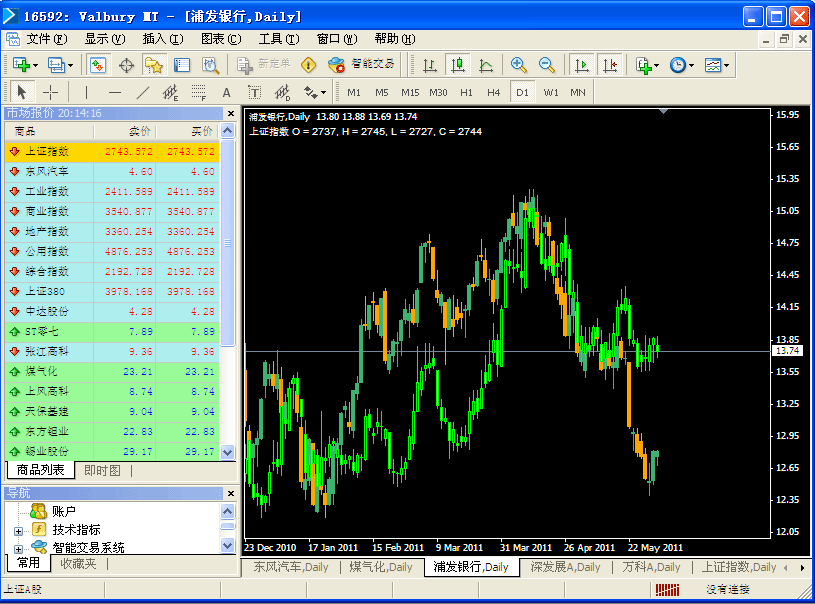Click the New Chart toolbar icon

point(21,65)
